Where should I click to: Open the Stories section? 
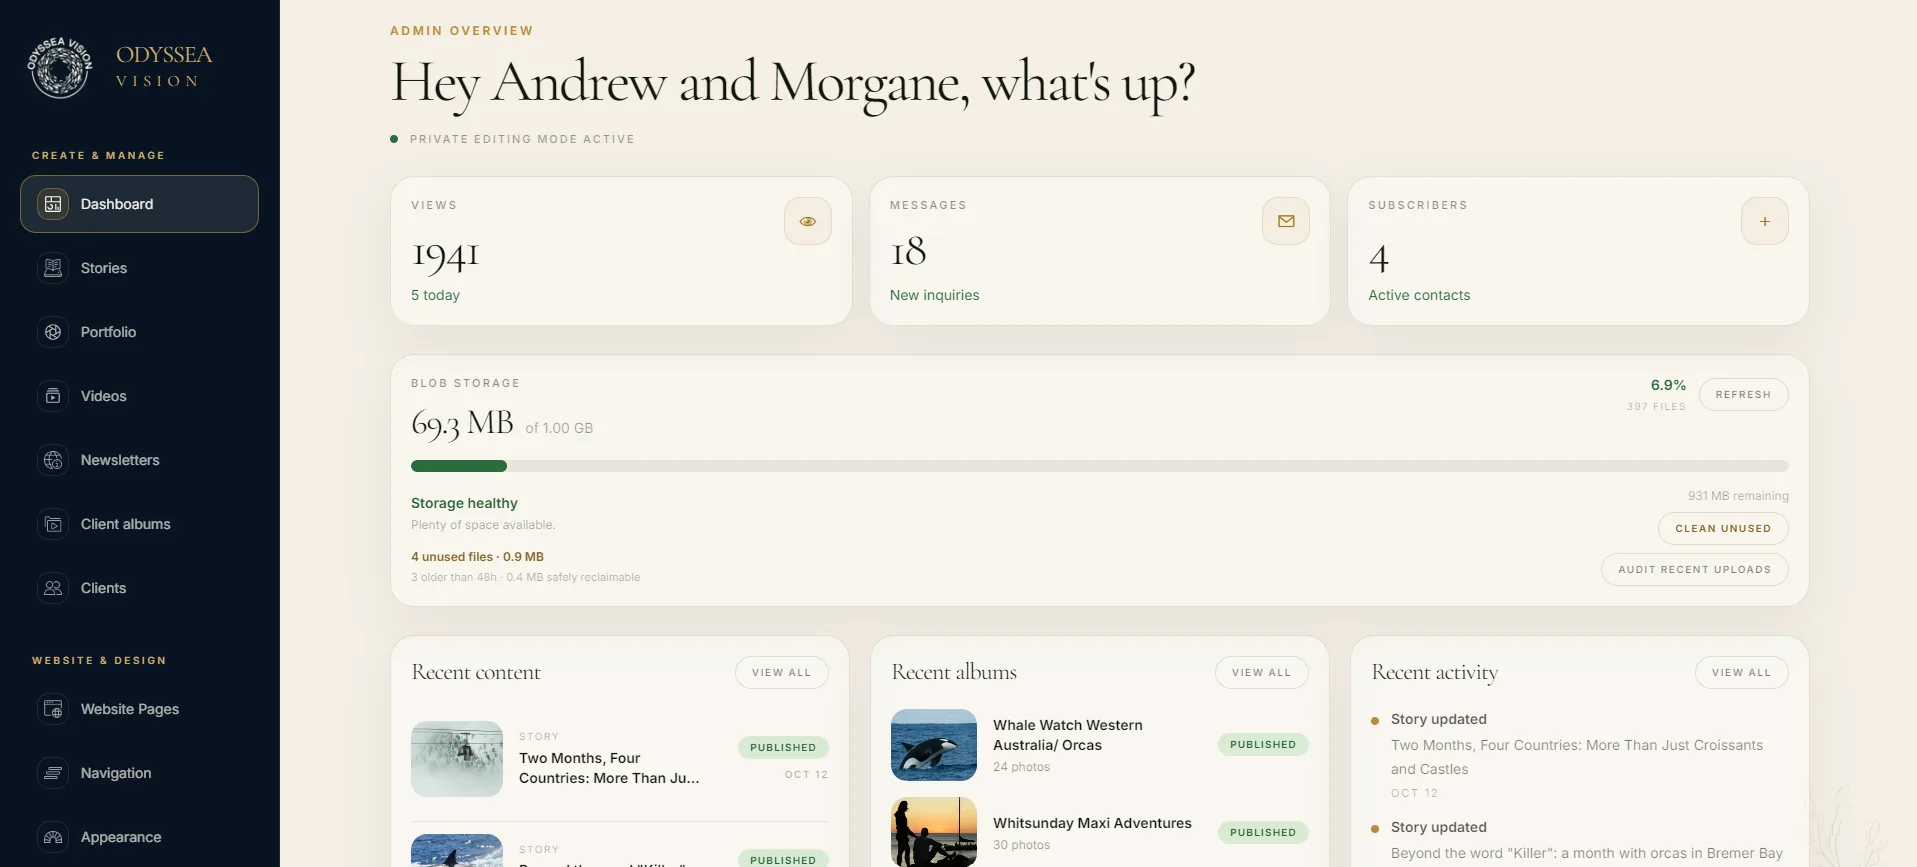[x=139, y=268]
